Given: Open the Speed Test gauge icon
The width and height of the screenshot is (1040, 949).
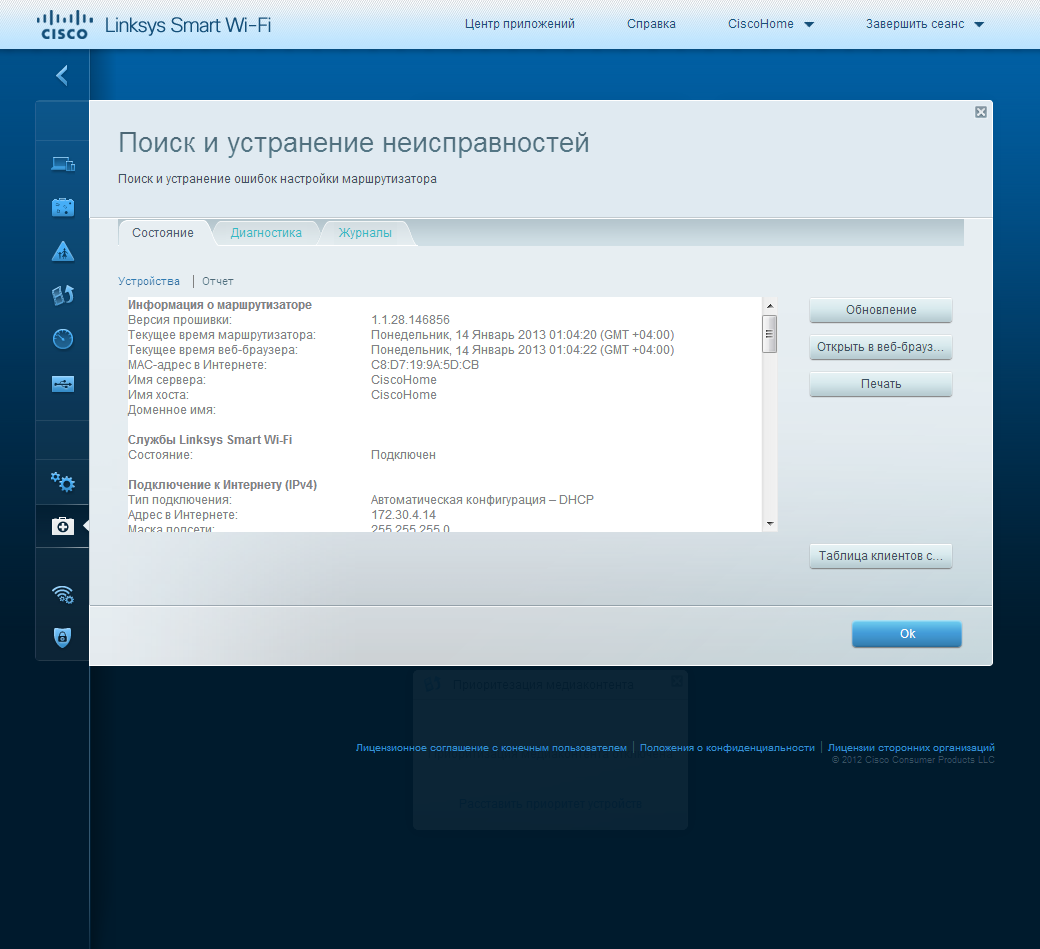Looking at the screenshot, I should click(x=63, y=339).
